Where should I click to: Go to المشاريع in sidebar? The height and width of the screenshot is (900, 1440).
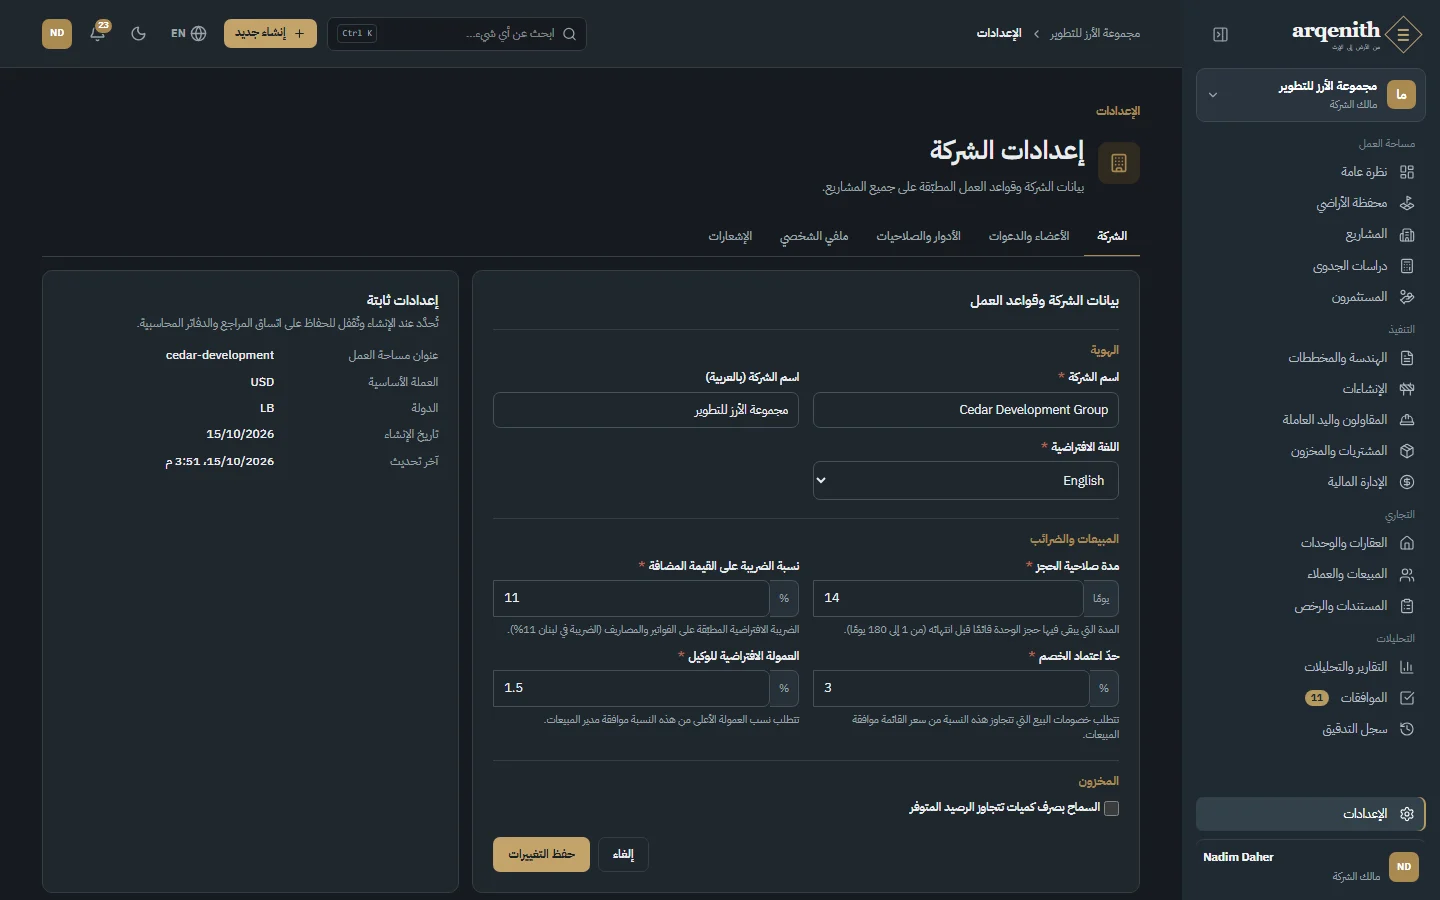pyautogui.click(x=1310, y=234)
